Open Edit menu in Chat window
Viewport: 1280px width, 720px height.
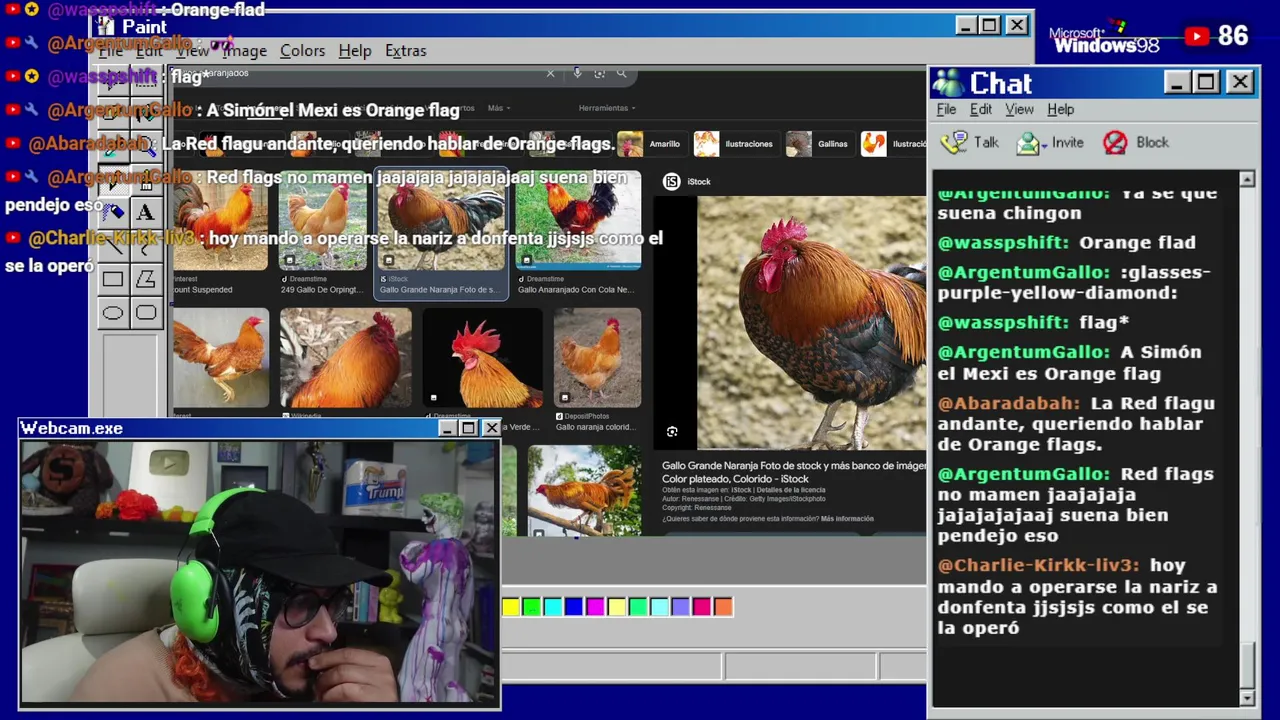[x=981, y=109]
